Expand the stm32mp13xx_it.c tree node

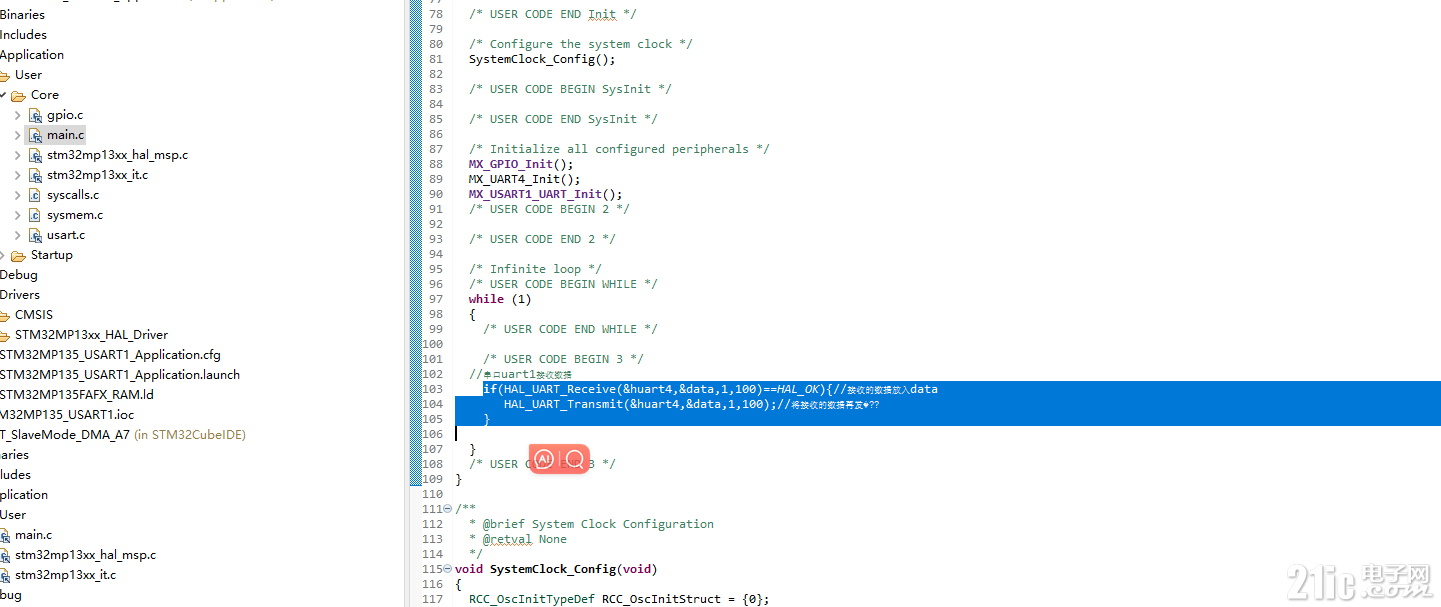coord(16,174)
